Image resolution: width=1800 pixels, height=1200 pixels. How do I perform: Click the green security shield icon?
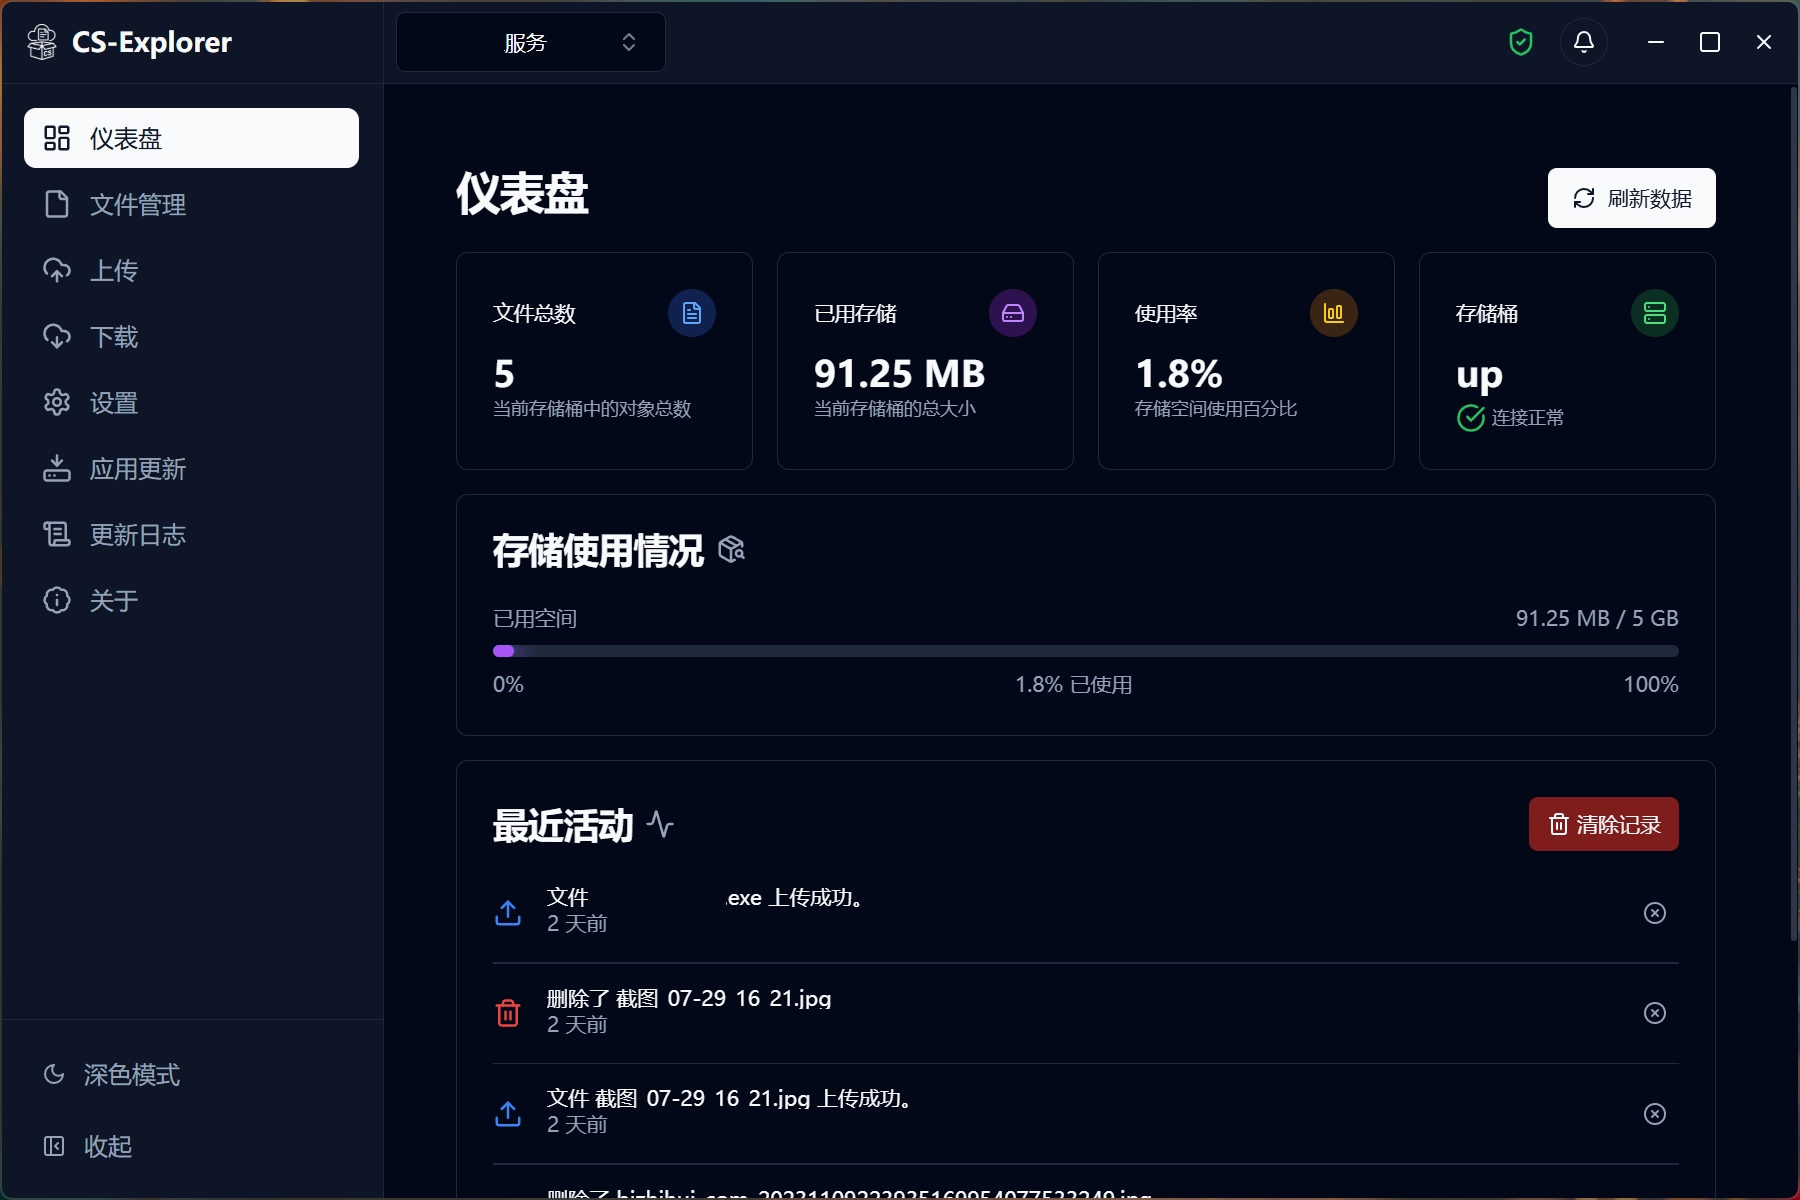[1520, 42]
